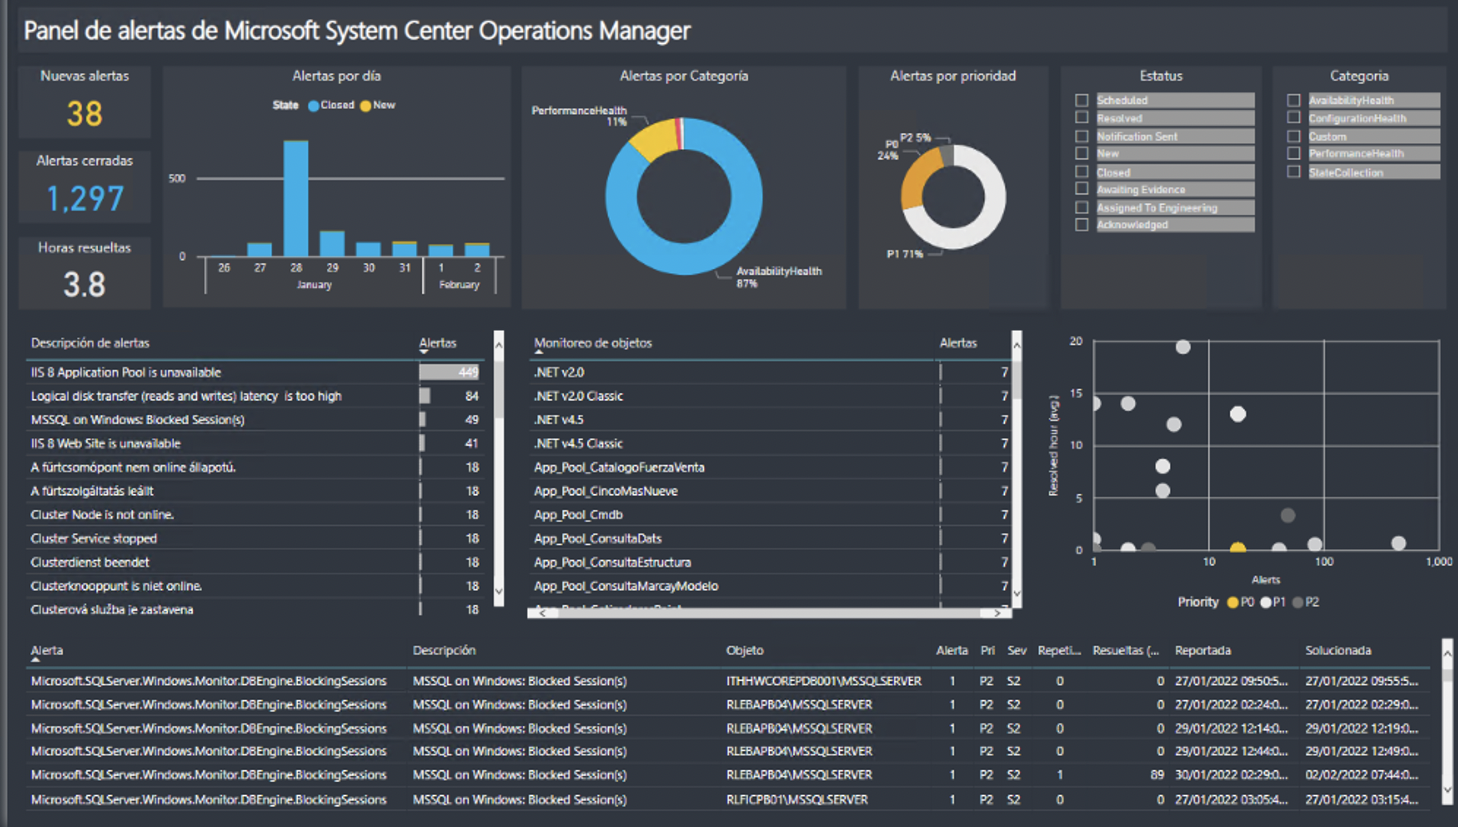Image resolution: width=1458 pixels, height=828 pixels.
Task: Click the P2 priority legend dot
Action: 1298,602
